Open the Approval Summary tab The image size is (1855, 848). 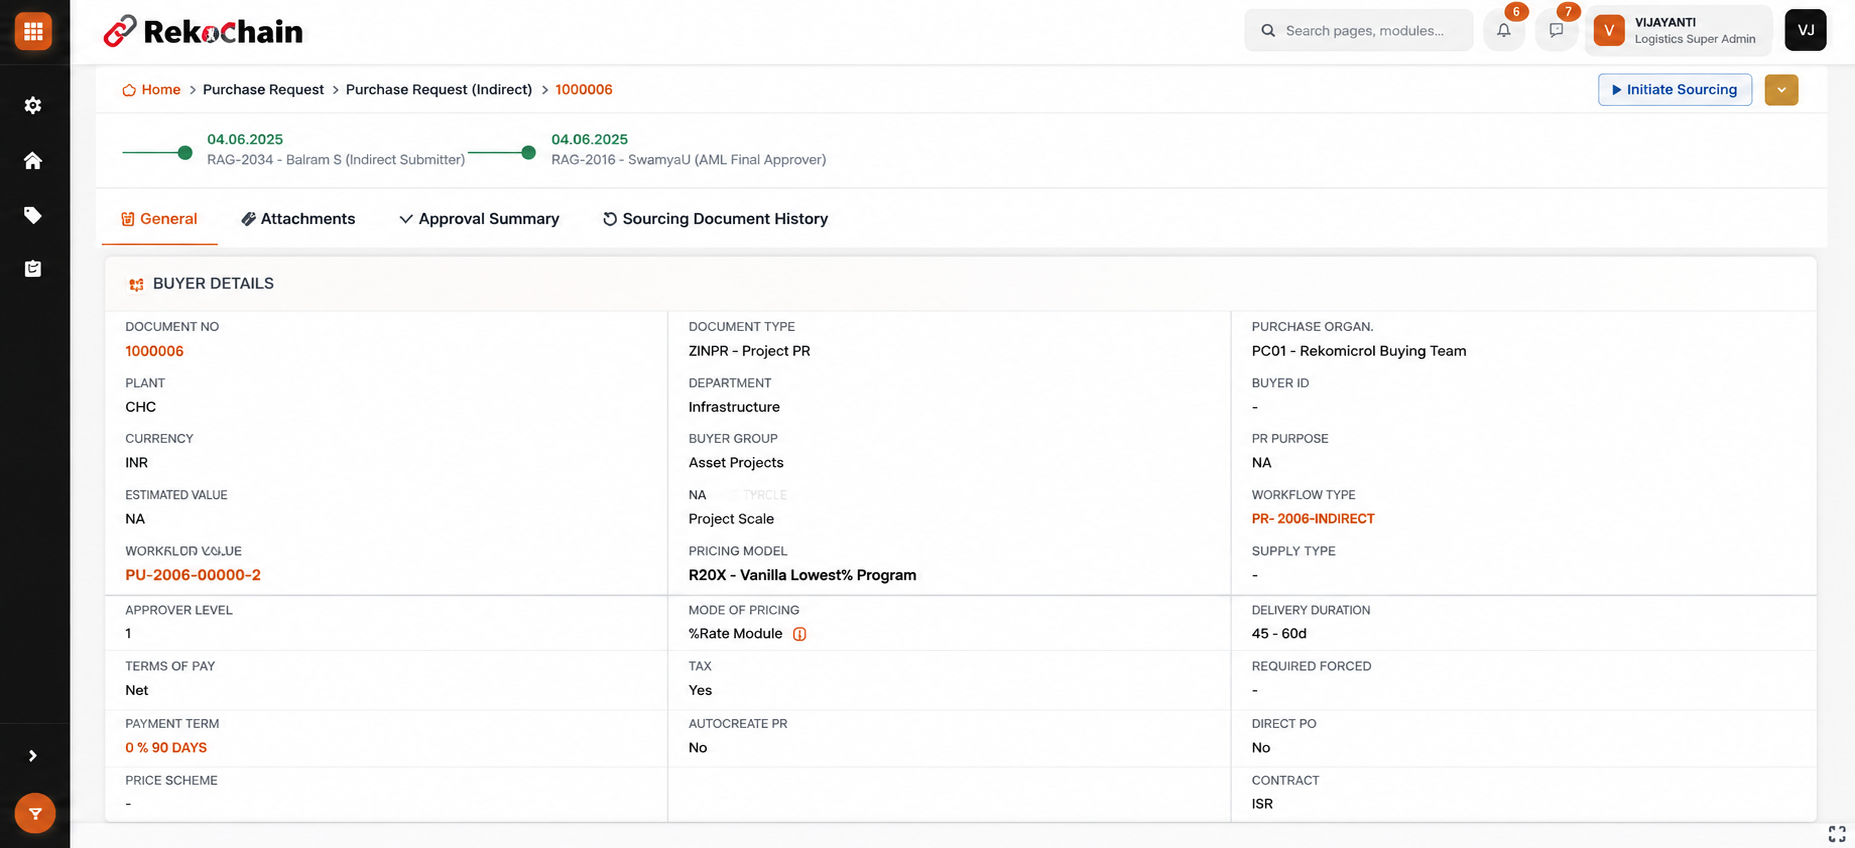coord(479,218)
